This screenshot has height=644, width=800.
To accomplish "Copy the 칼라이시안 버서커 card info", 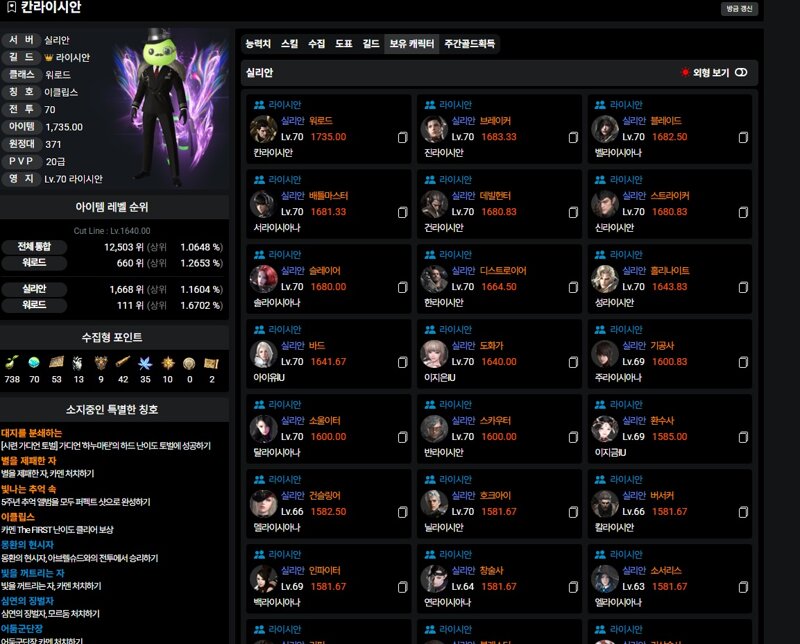I will point(743,512).
